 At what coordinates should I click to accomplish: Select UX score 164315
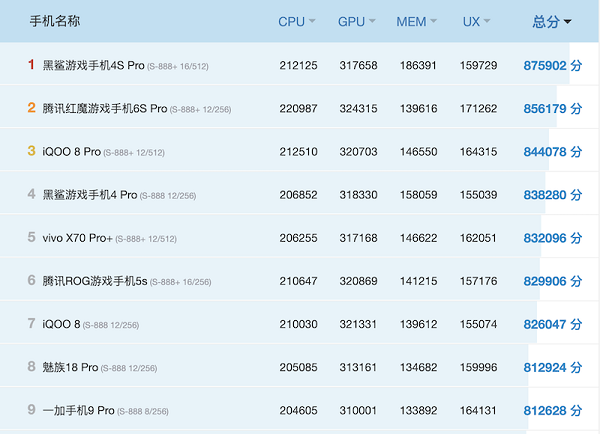click(x=478, y=152)
